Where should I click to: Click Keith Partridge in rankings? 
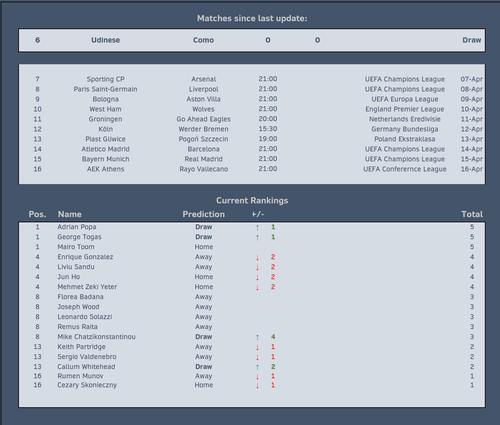point(81,347)
